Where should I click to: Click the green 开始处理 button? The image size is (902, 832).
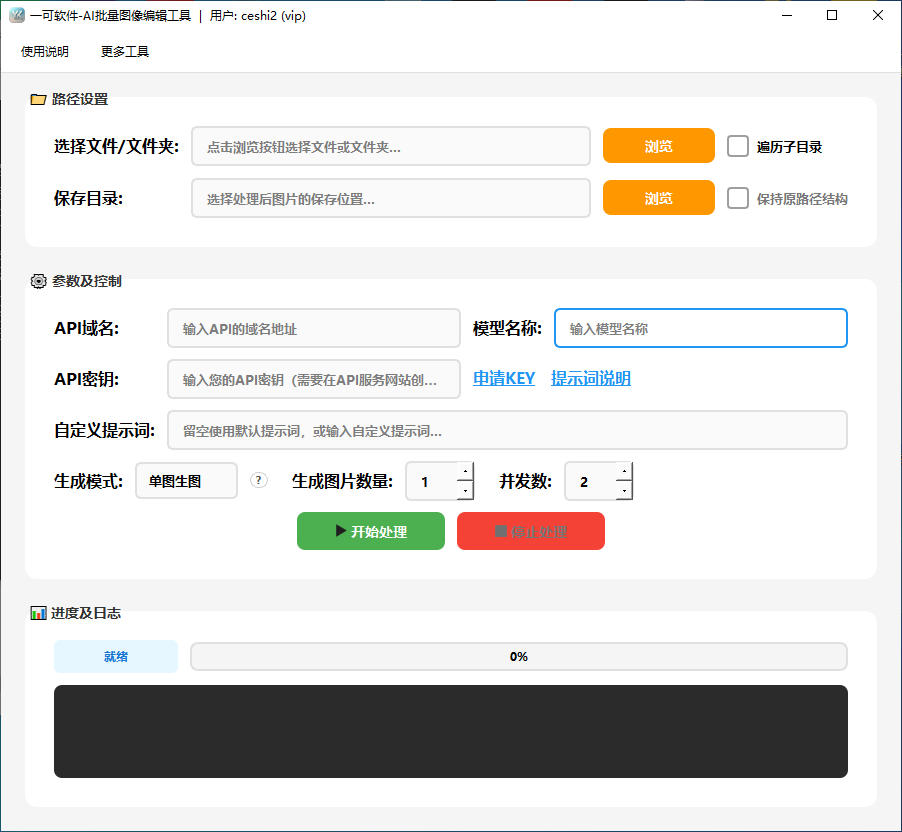pos(370,531)
